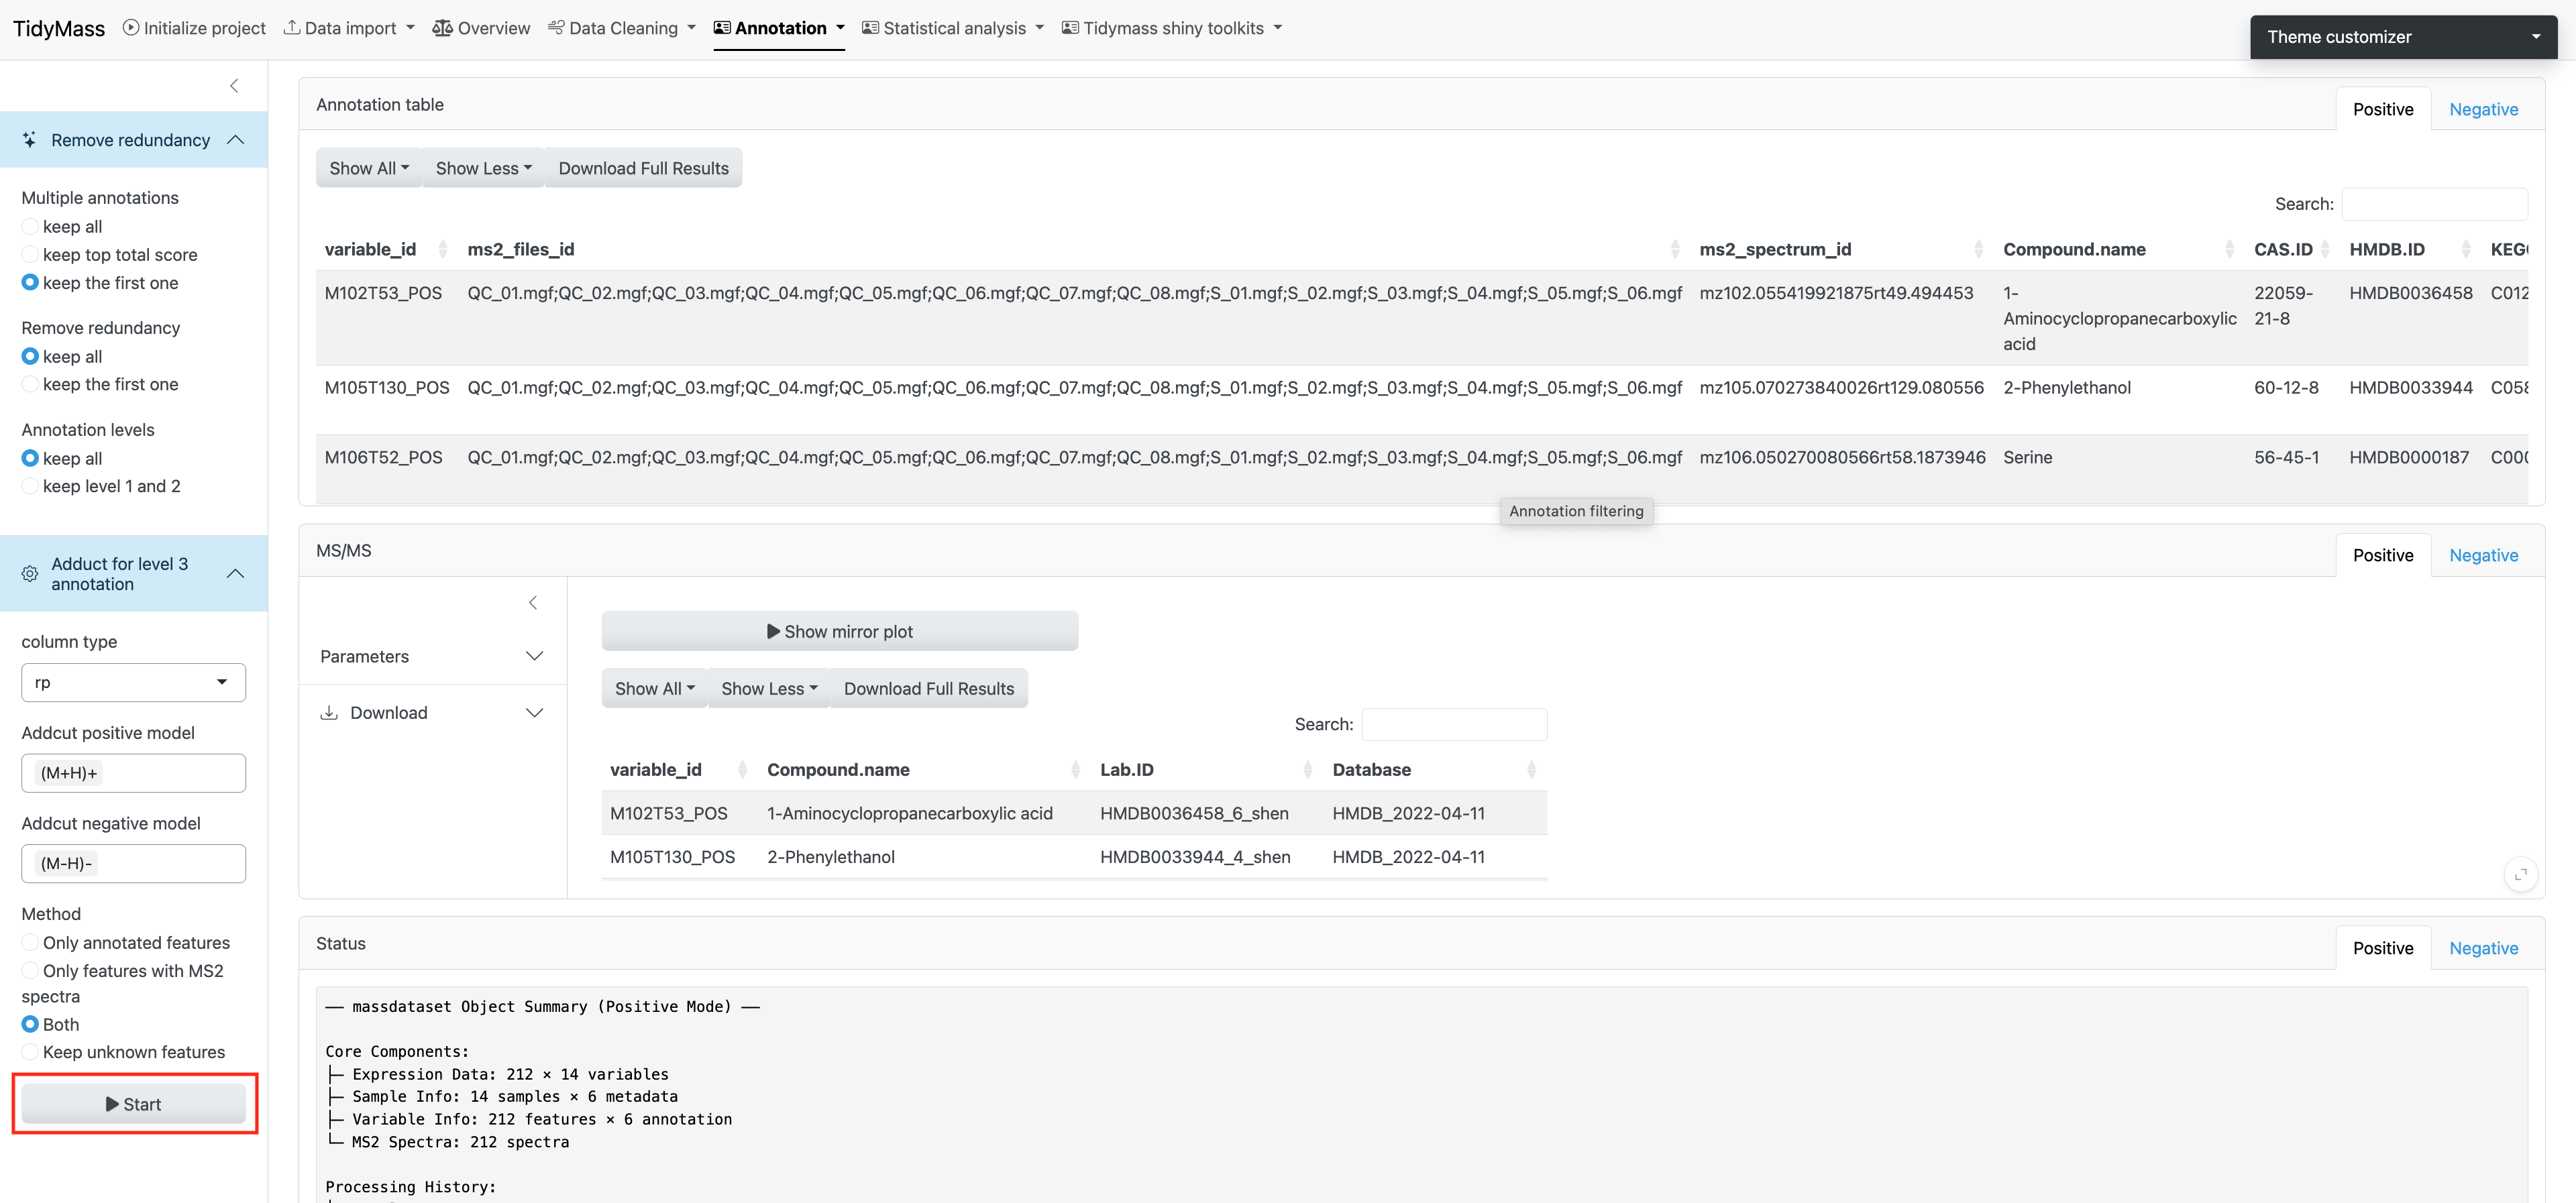Select 'keep the first one' under Multiple annotations
The image size is (2576, 1203).
tap(30, 283)
